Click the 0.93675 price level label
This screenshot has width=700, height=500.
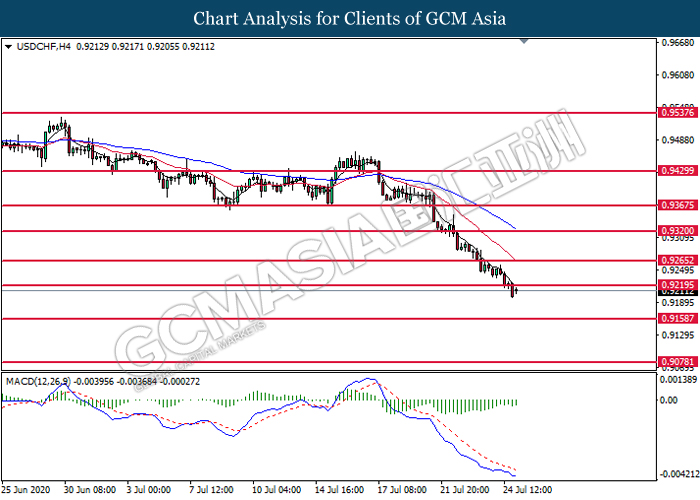tap(678, 205)
